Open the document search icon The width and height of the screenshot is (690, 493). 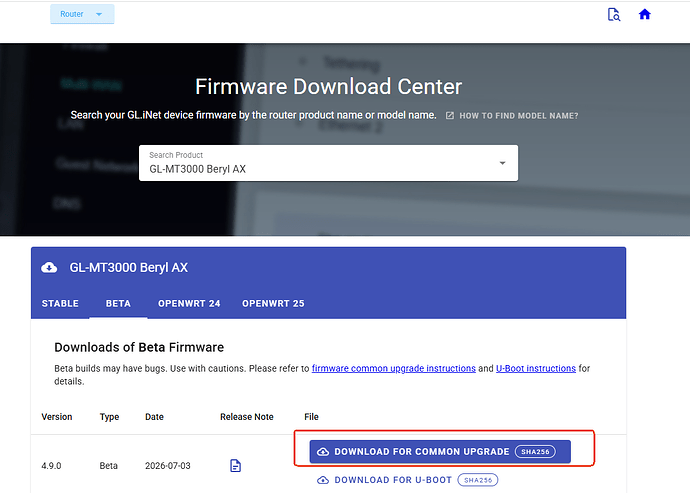click(x=613, y=15)
